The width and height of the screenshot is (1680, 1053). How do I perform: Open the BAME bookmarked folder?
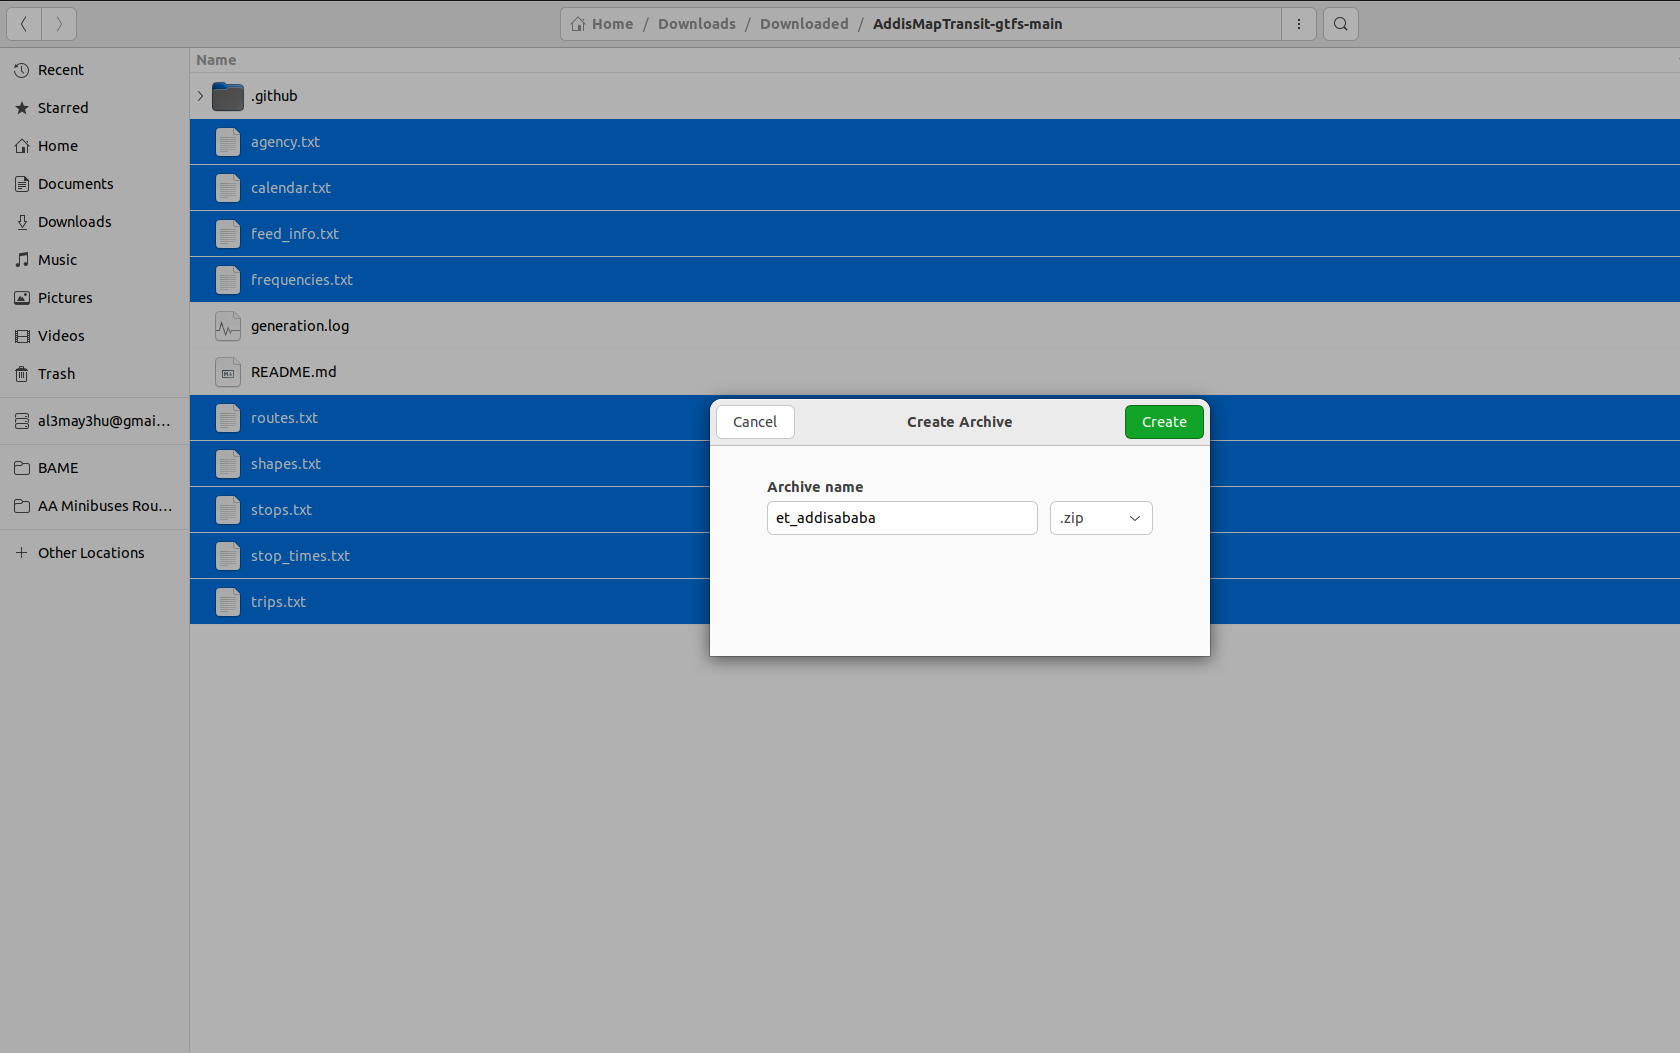58,467
